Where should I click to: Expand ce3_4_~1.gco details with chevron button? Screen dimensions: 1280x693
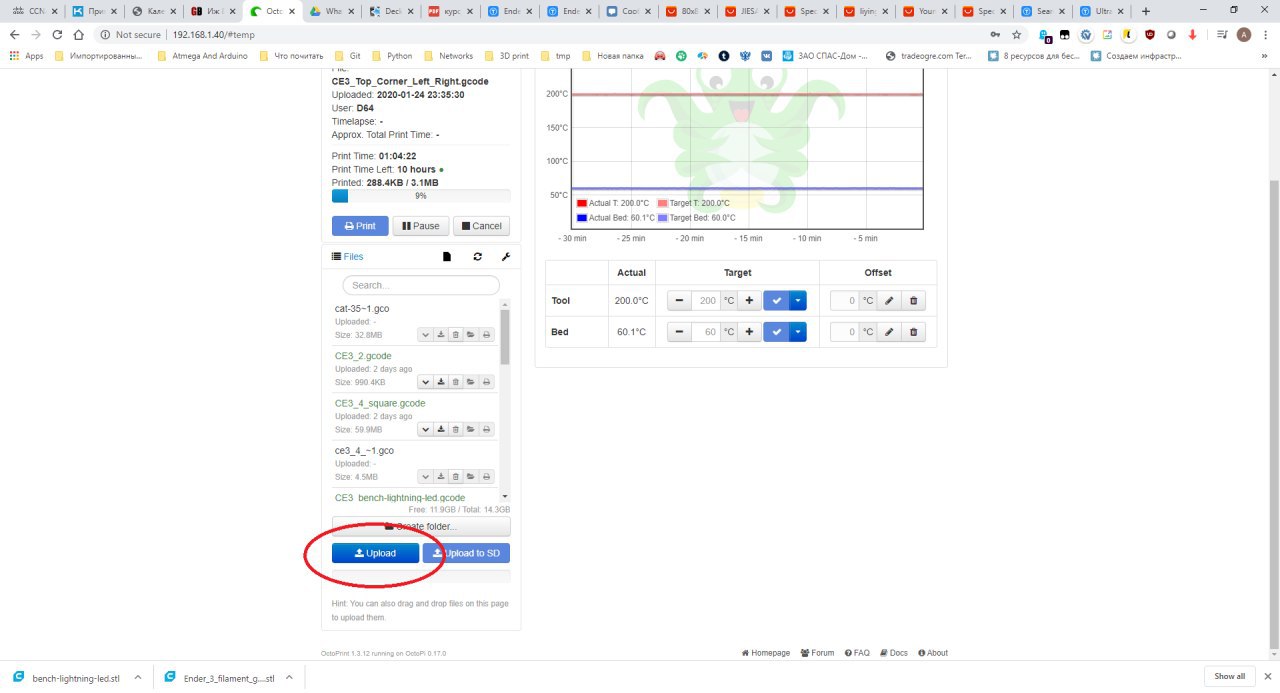[x=425, y=477]
